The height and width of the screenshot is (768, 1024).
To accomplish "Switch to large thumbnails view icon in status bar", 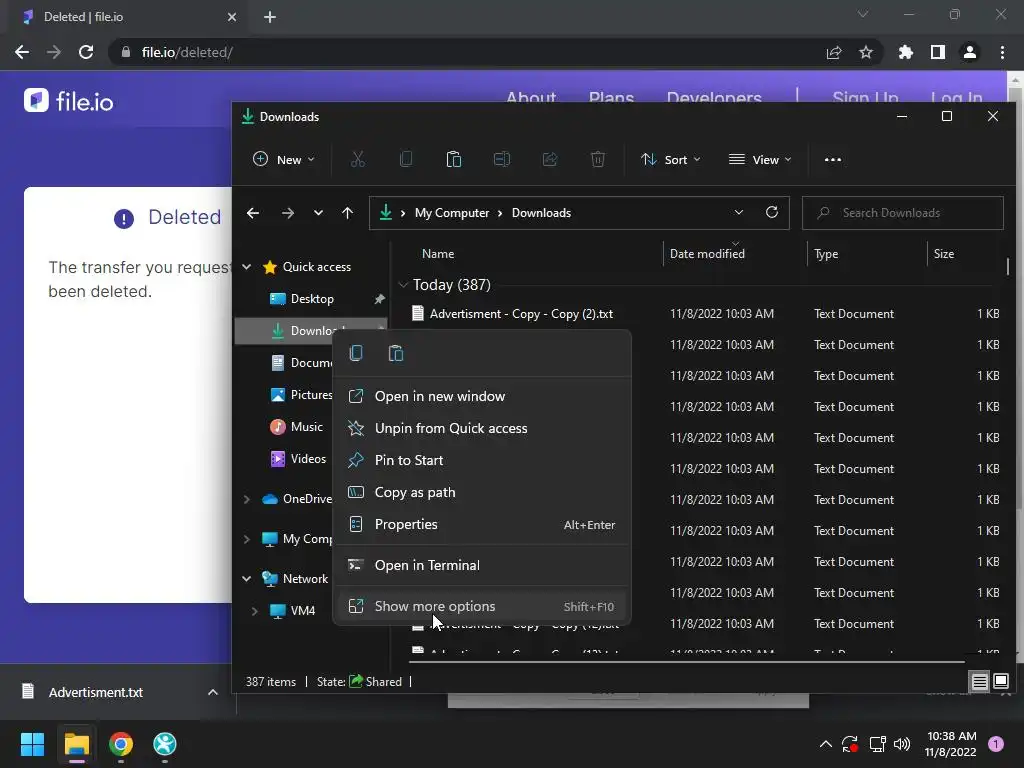I will (1000, 682).
